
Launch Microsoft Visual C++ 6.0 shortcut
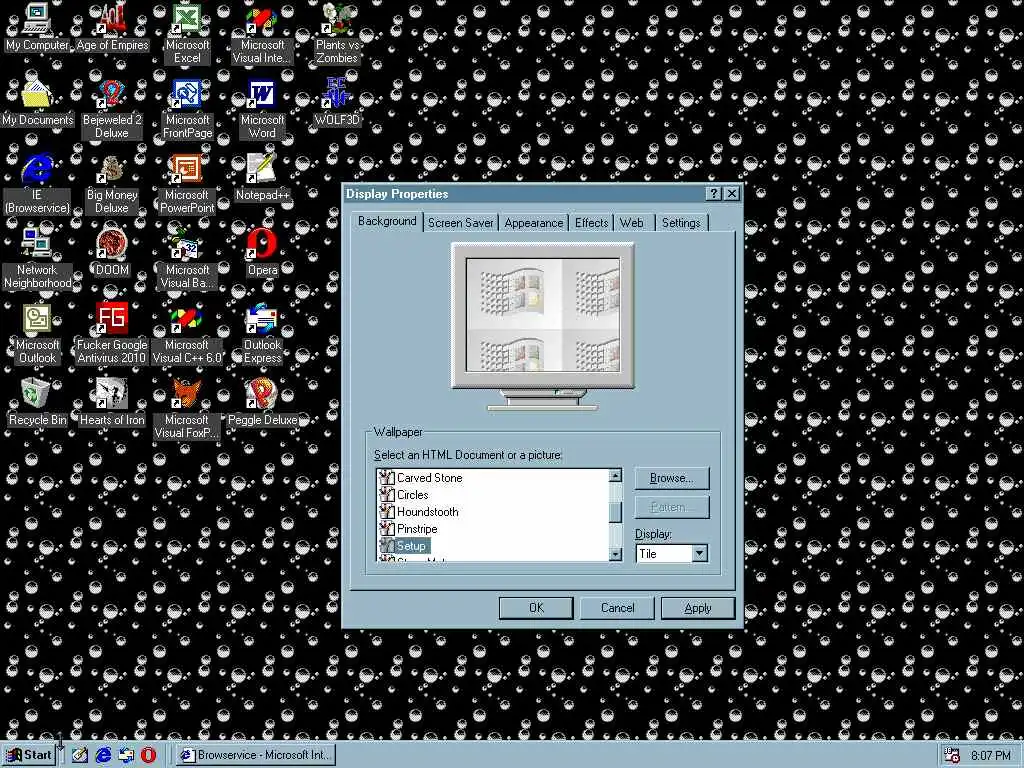coord(187,334)
